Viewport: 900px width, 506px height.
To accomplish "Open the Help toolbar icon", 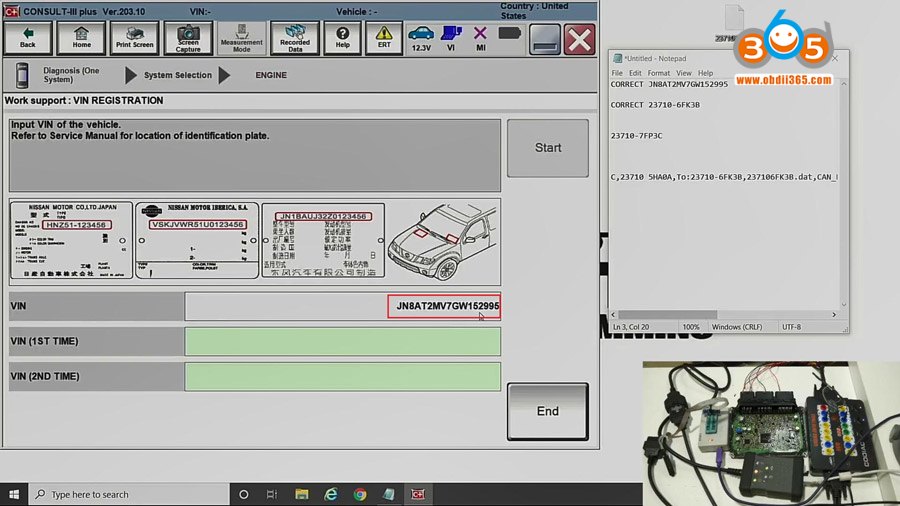I will 343,38.
